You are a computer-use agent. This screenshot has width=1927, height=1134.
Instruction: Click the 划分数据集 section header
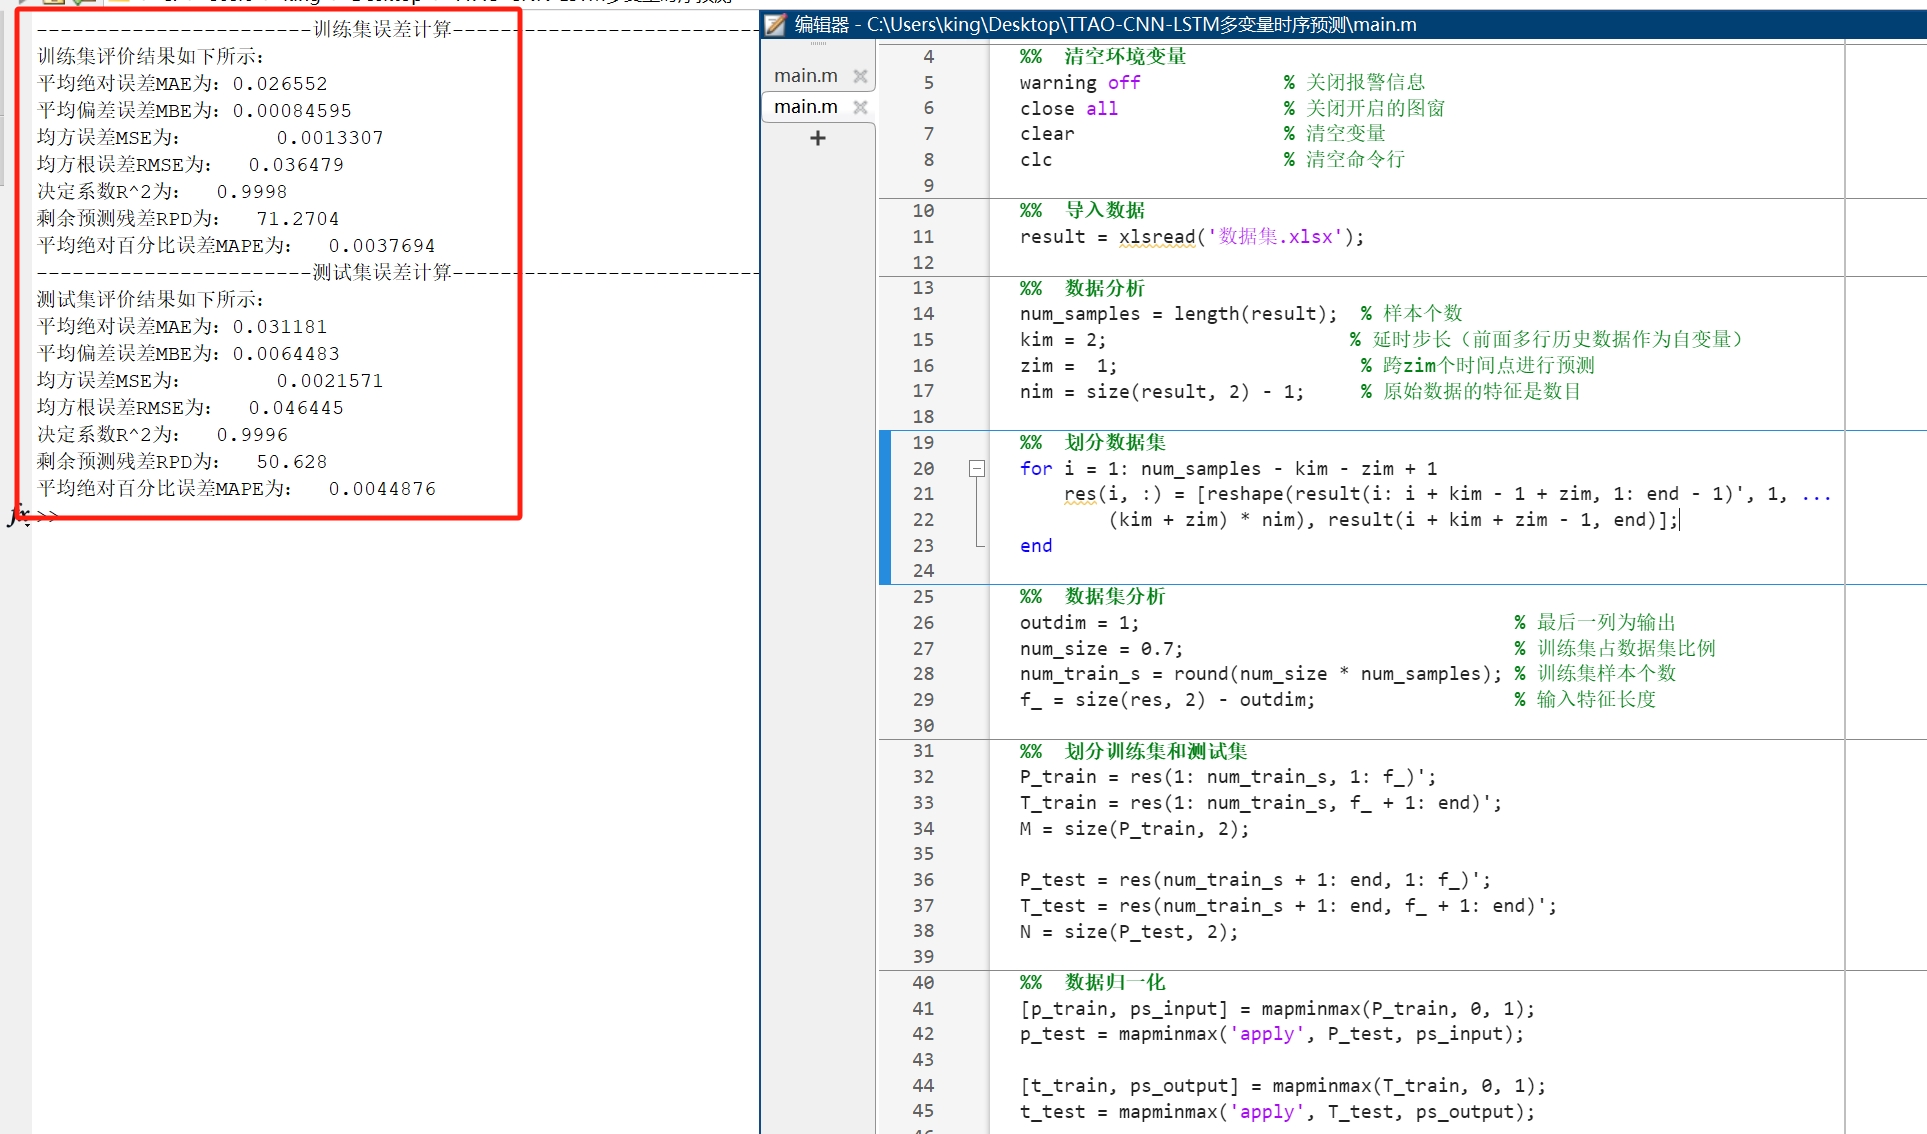[1114, 442]
